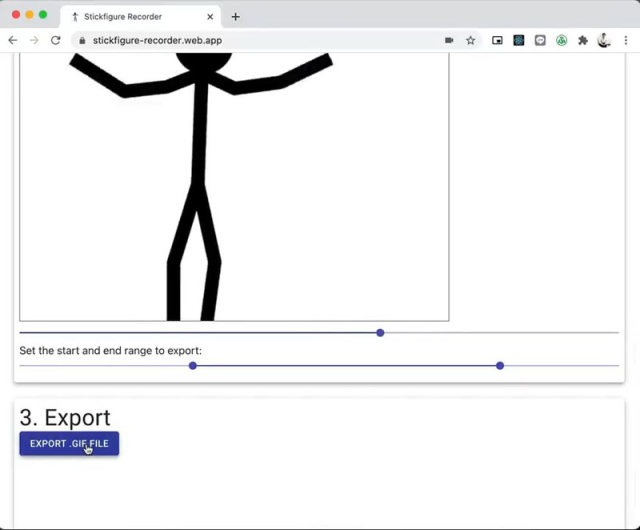The height and width of the screenshot is (530, 640).
Task: Open the React DevTools extension icon
Action: pyautogui.click(x=519, y=40)
